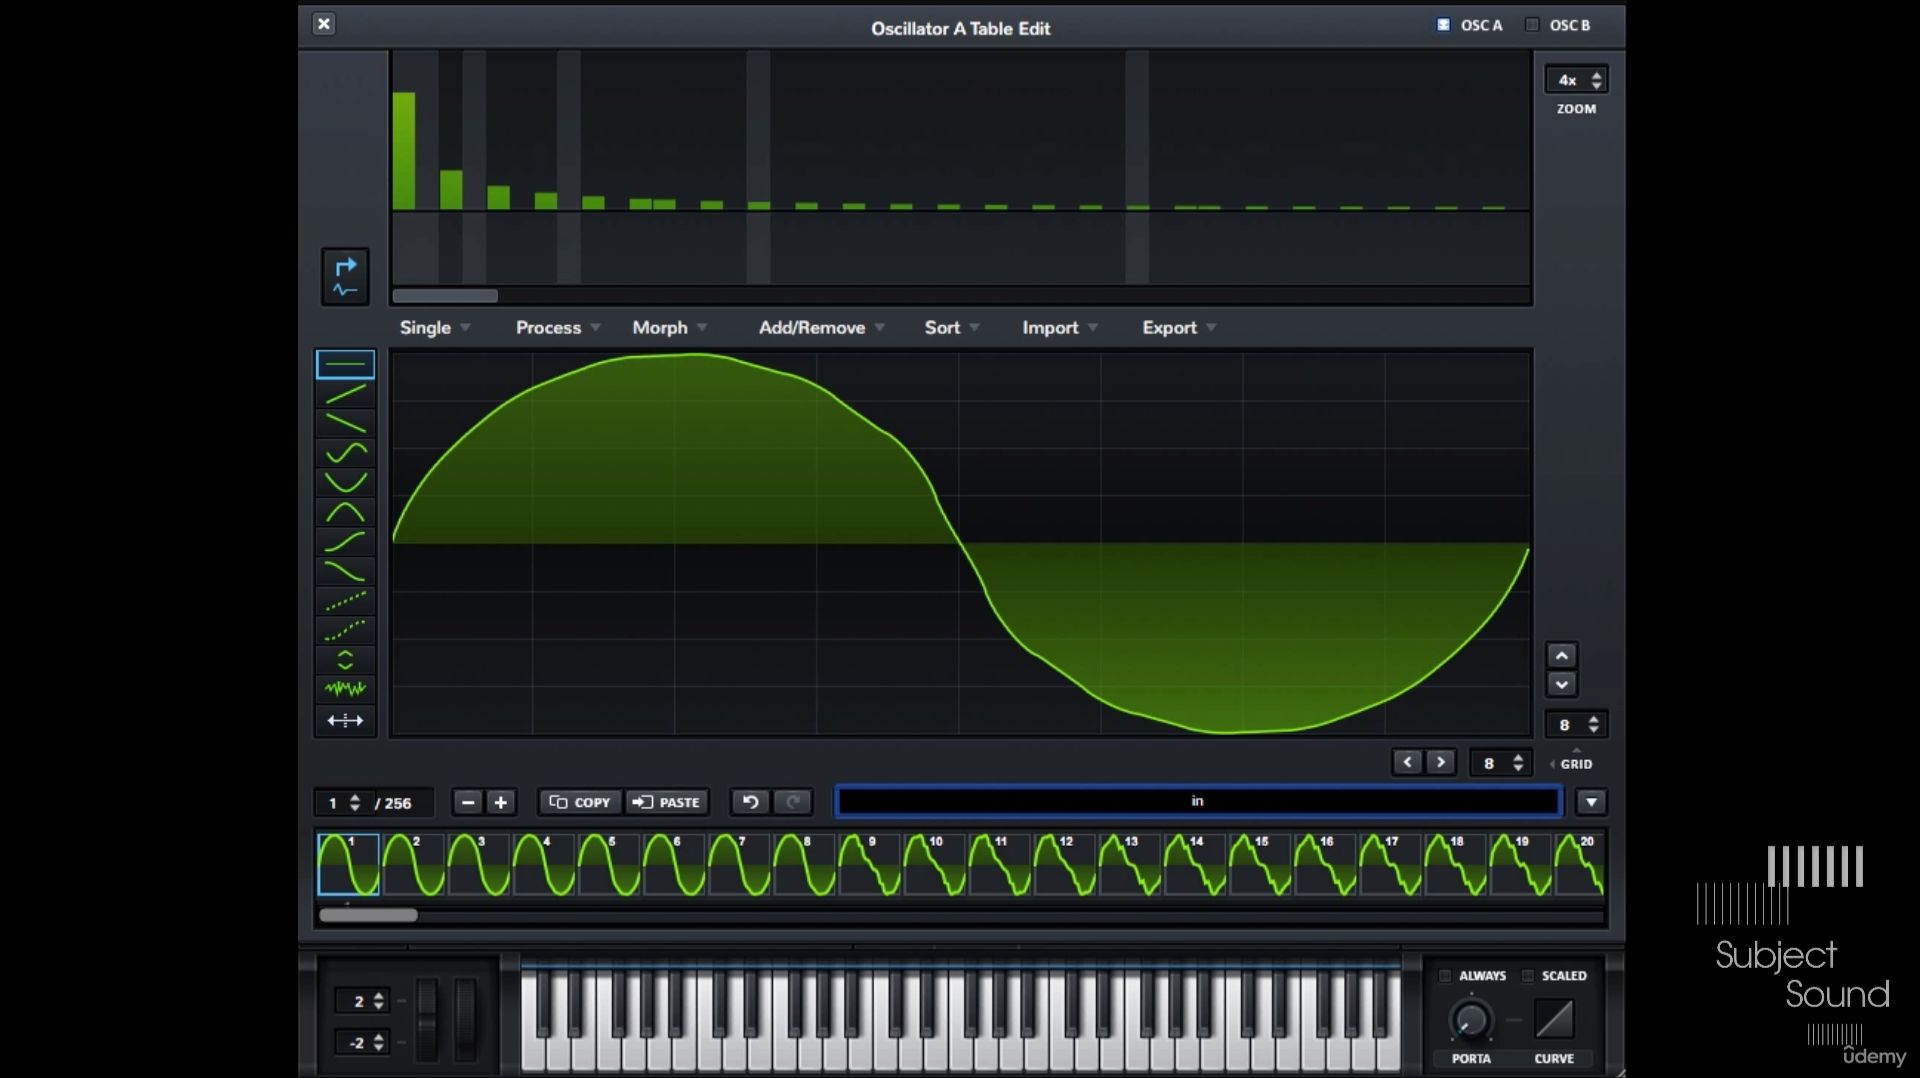The height and width of the screenshot is (1078, 1920).
Task: Remove the current frame with minus
Action: click(467, 802)
